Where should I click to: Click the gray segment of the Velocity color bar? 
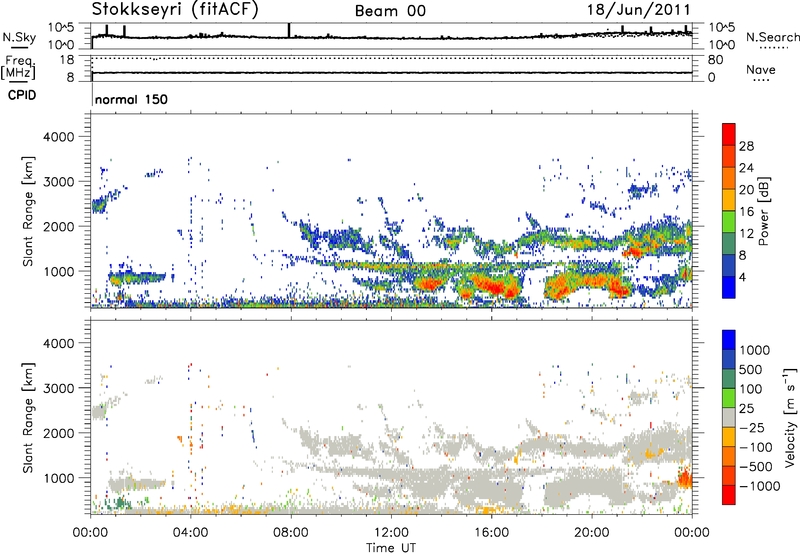point(729,417)
